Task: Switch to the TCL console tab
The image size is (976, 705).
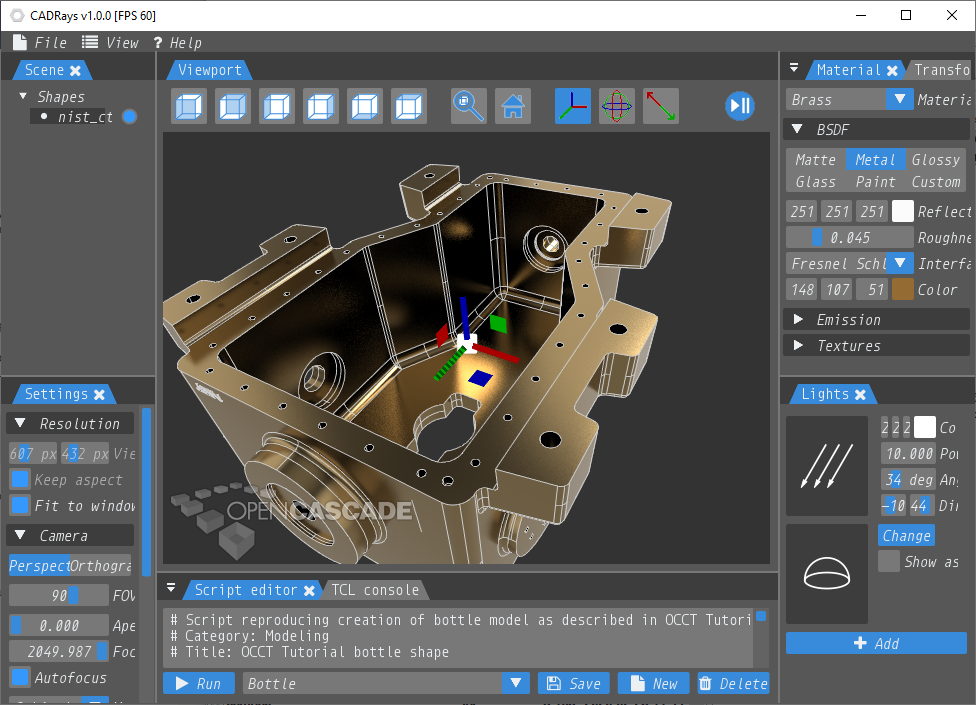Action: coord(375,590)
